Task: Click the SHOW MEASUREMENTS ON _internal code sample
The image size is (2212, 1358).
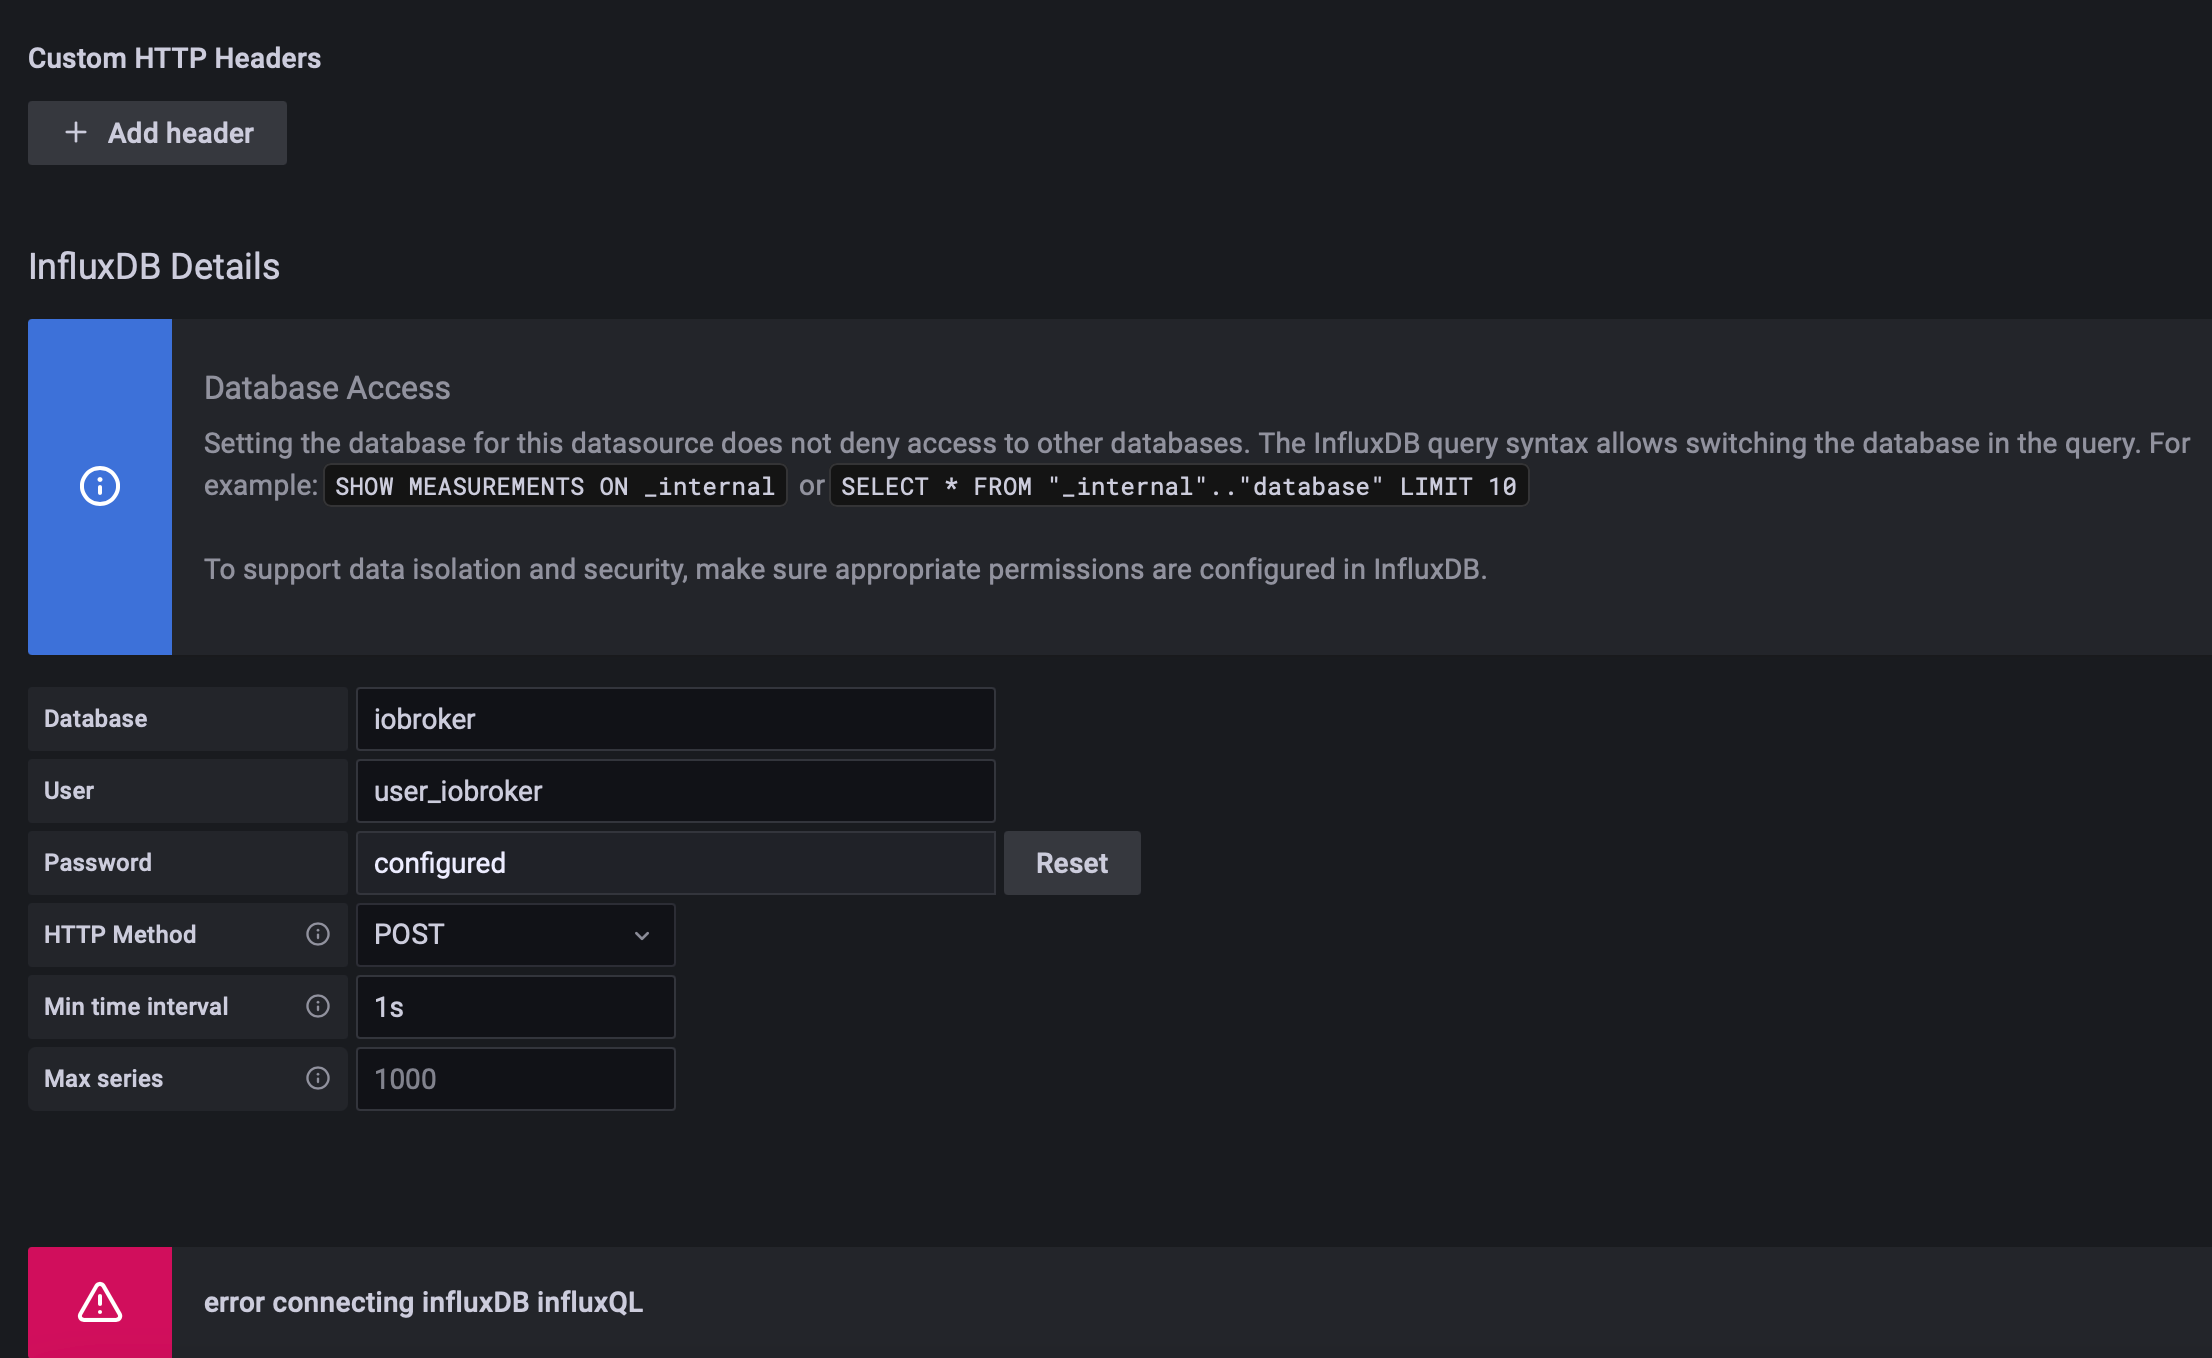Action: click(x=555, y=487)
